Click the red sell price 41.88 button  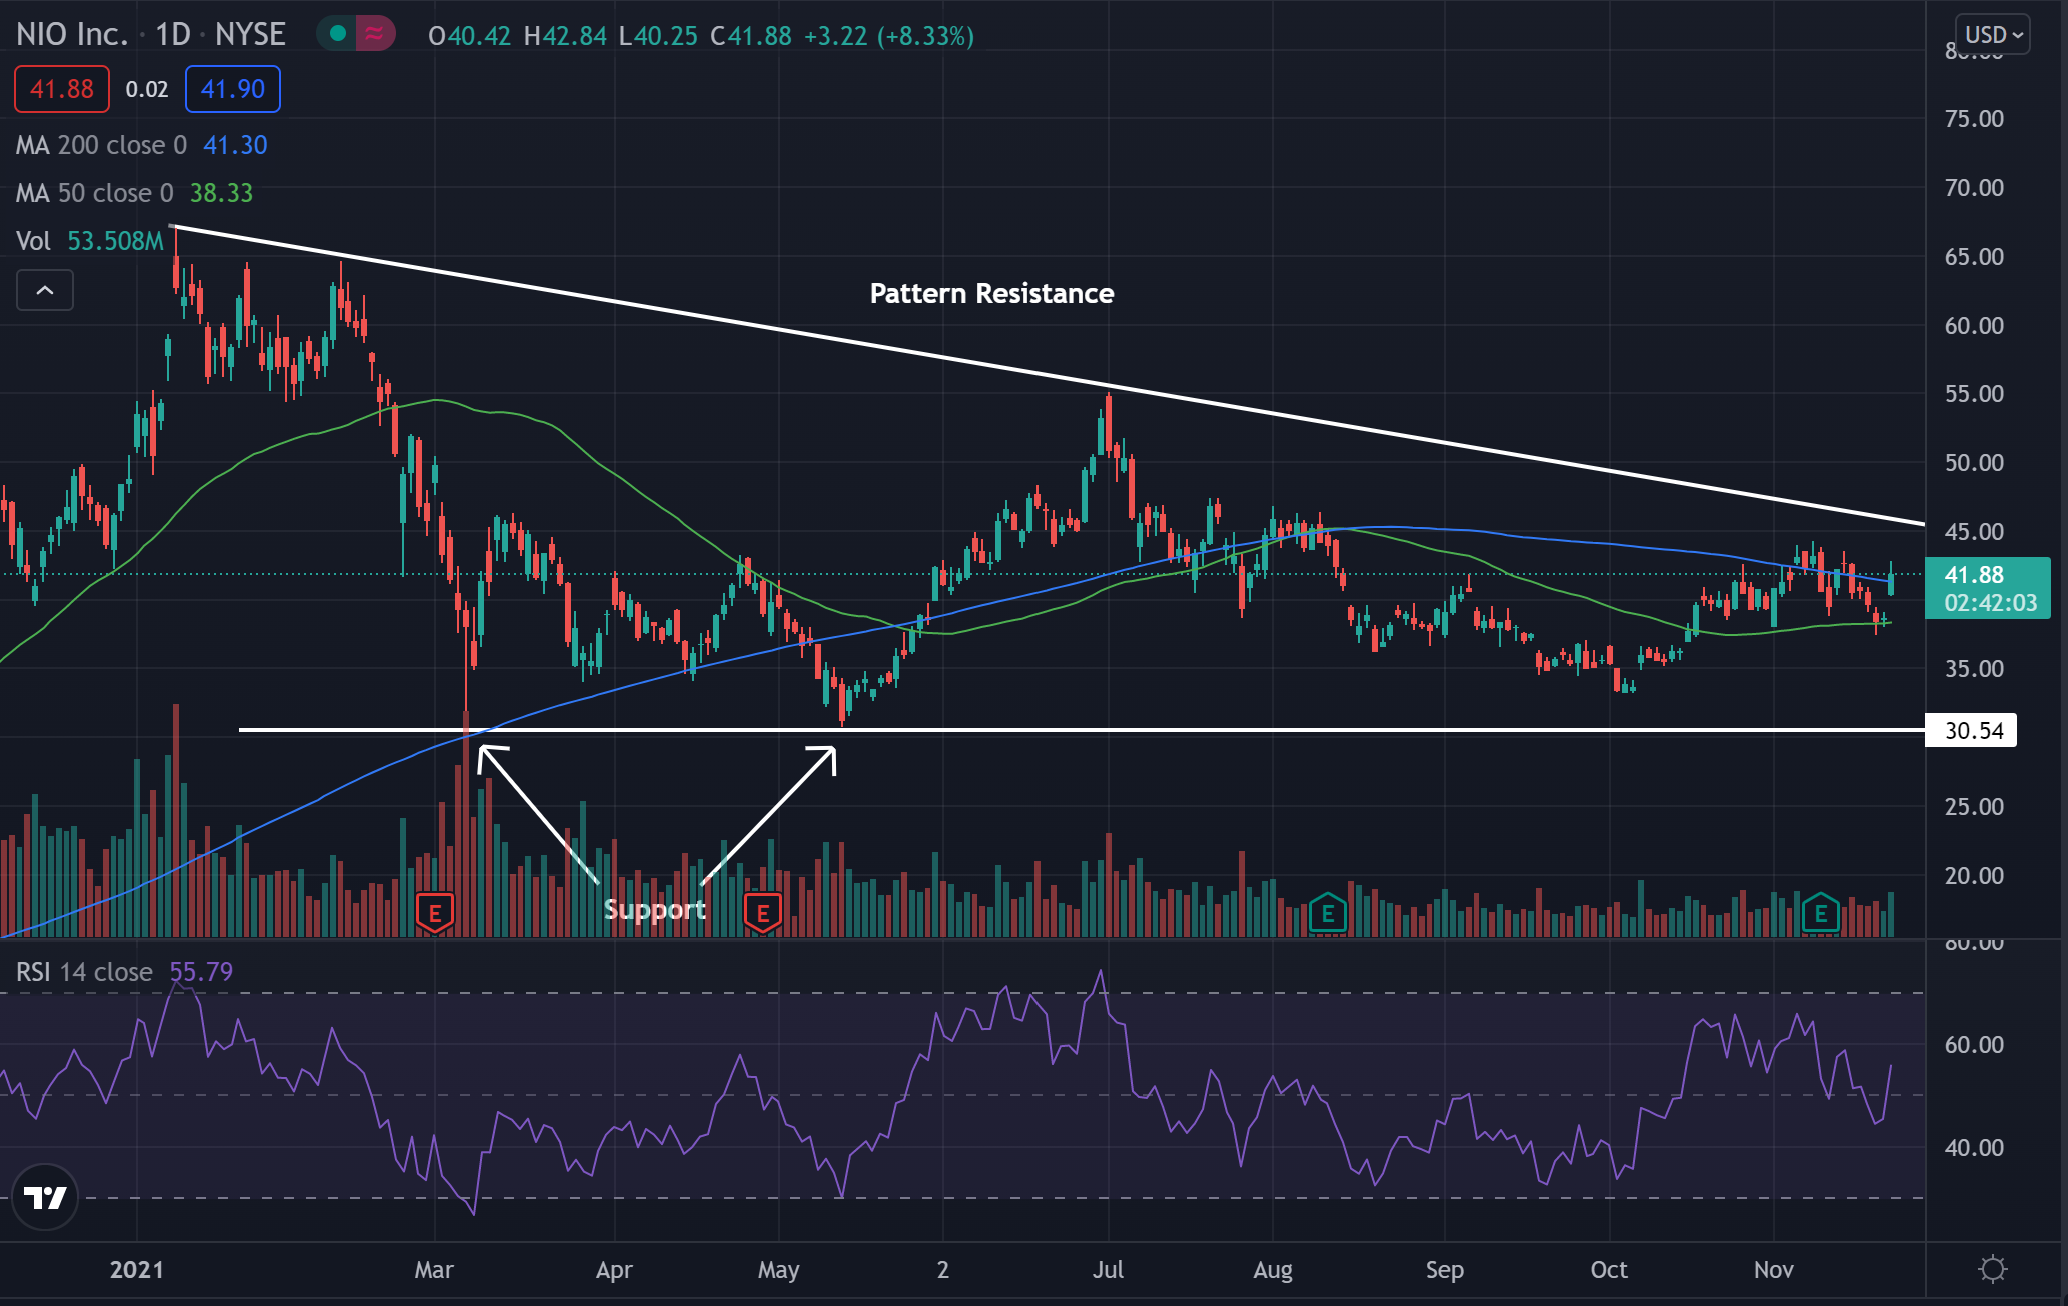[x=62, y=89]
